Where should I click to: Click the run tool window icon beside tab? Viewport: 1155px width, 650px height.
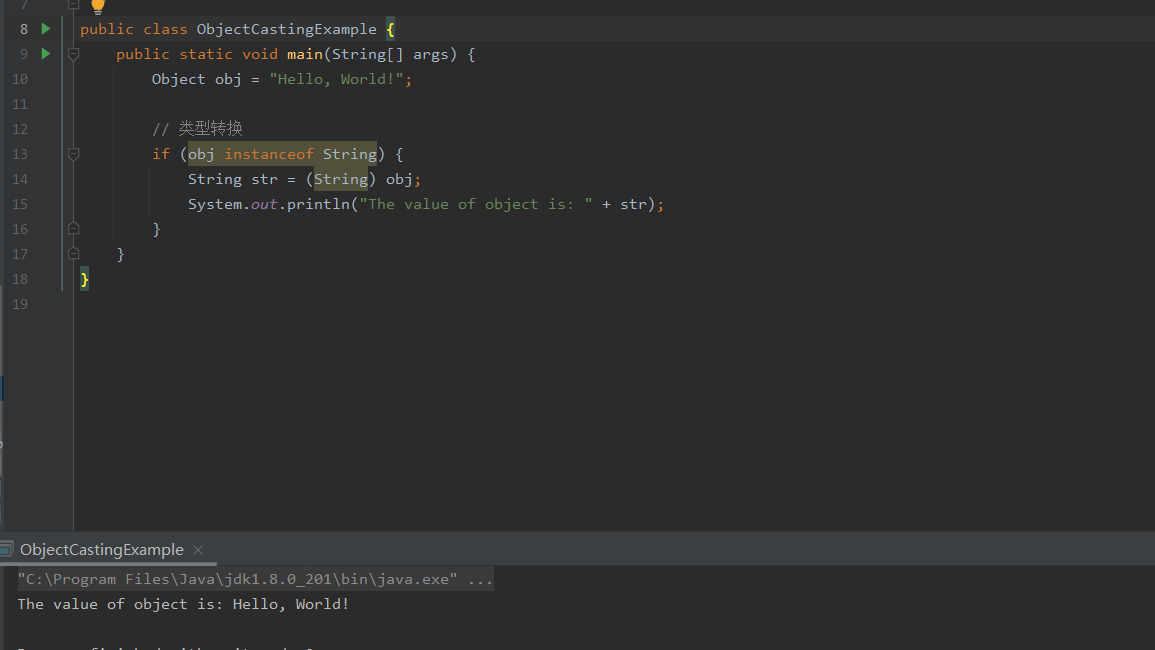tap(7, 549)
